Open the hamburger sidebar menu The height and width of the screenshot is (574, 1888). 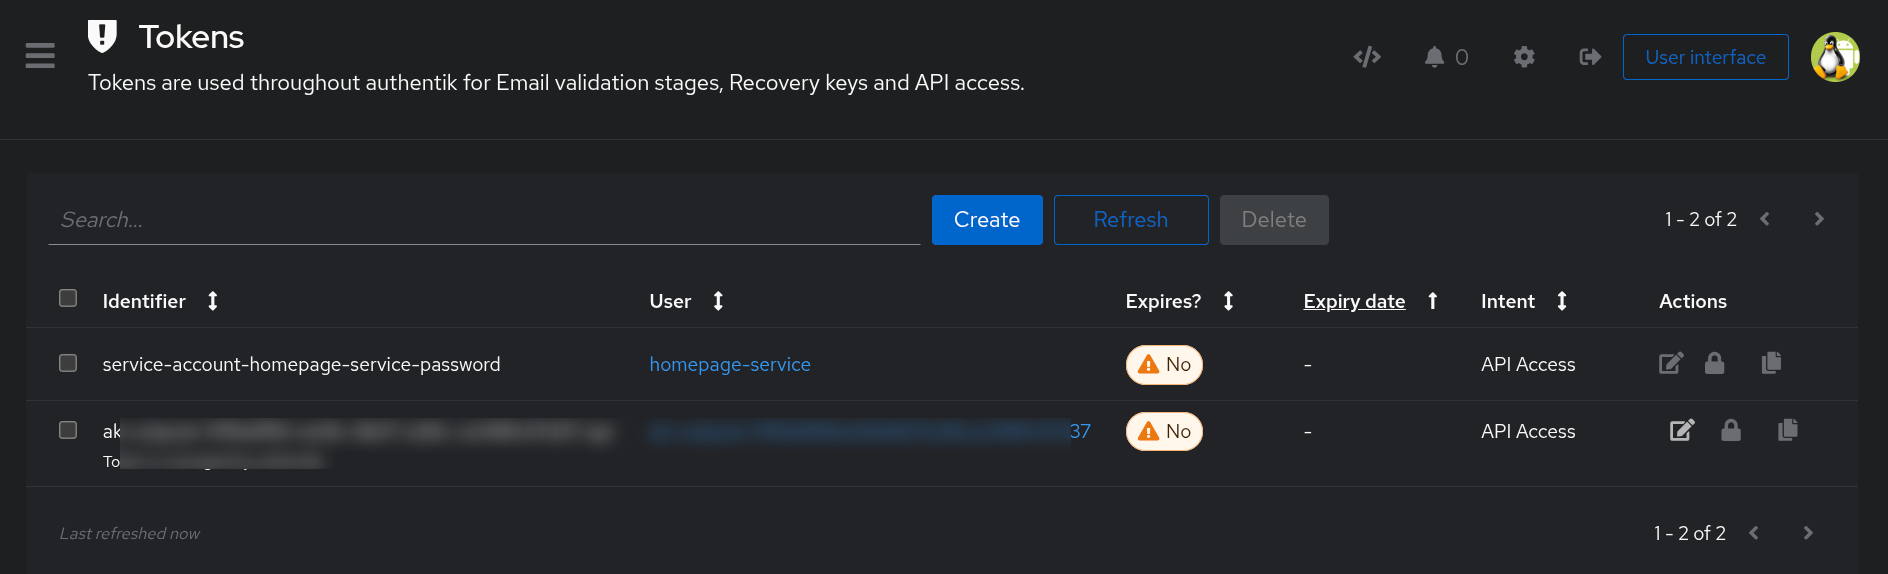(x=40, y=56)
